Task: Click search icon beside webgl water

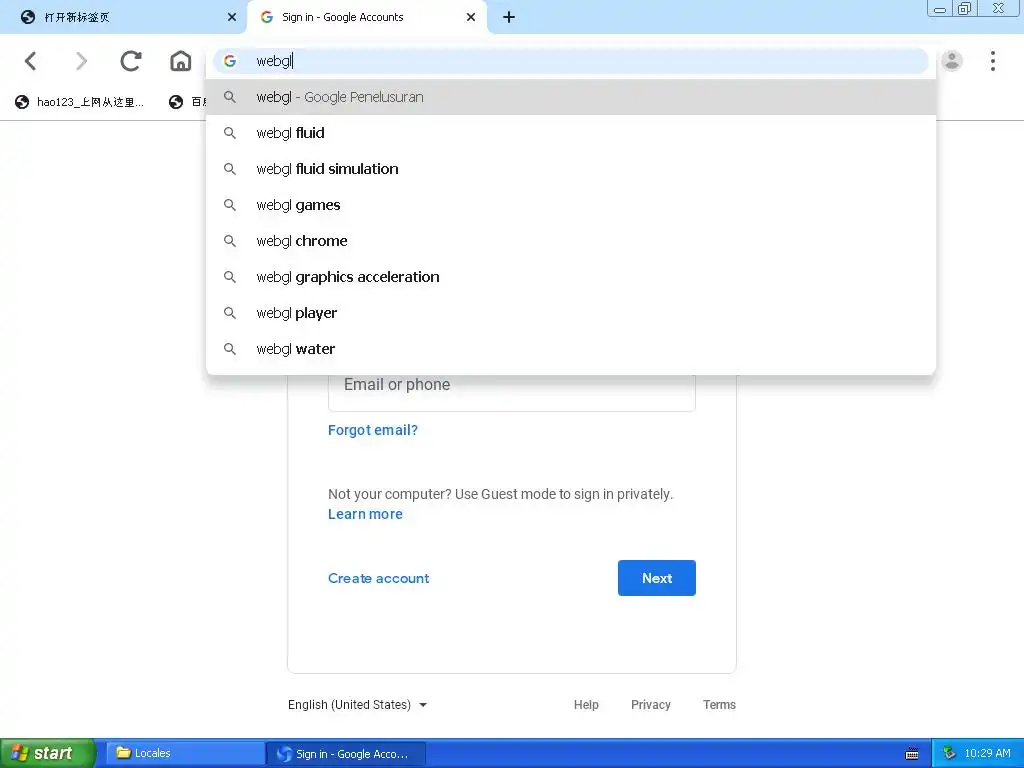Action: pos(230,349)
